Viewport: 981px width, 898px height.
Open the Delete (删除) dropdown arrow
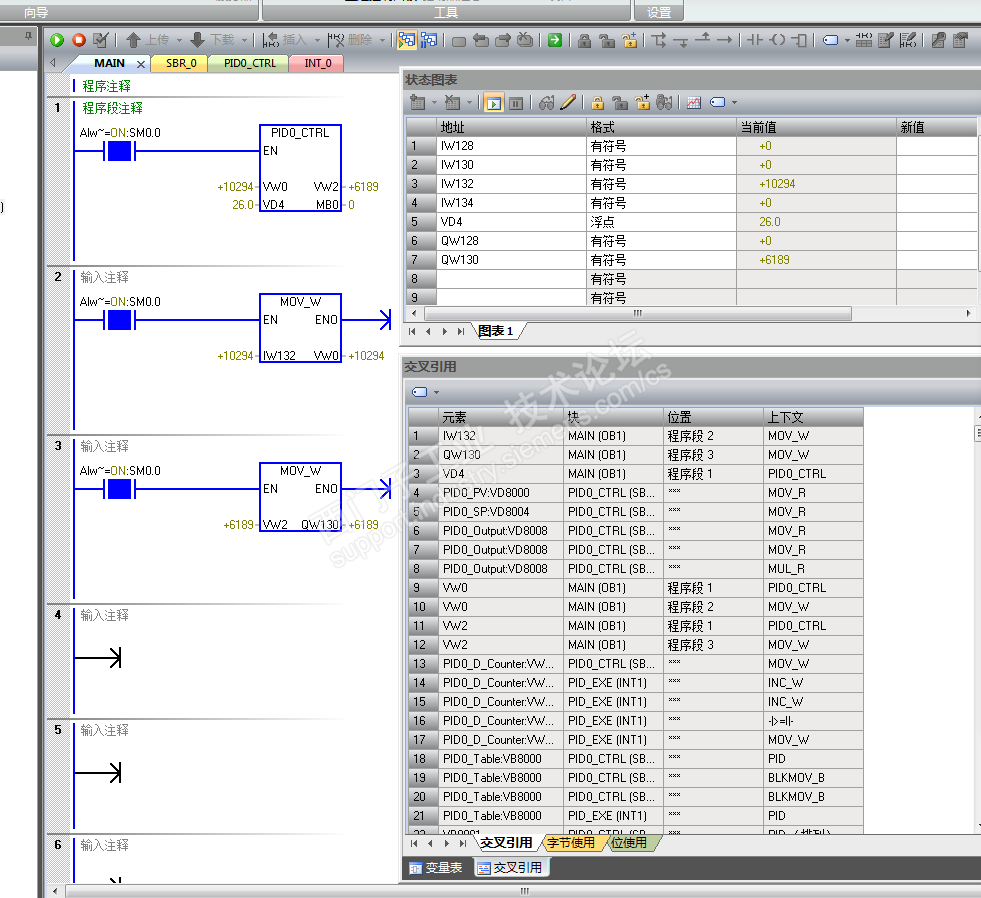384,40
